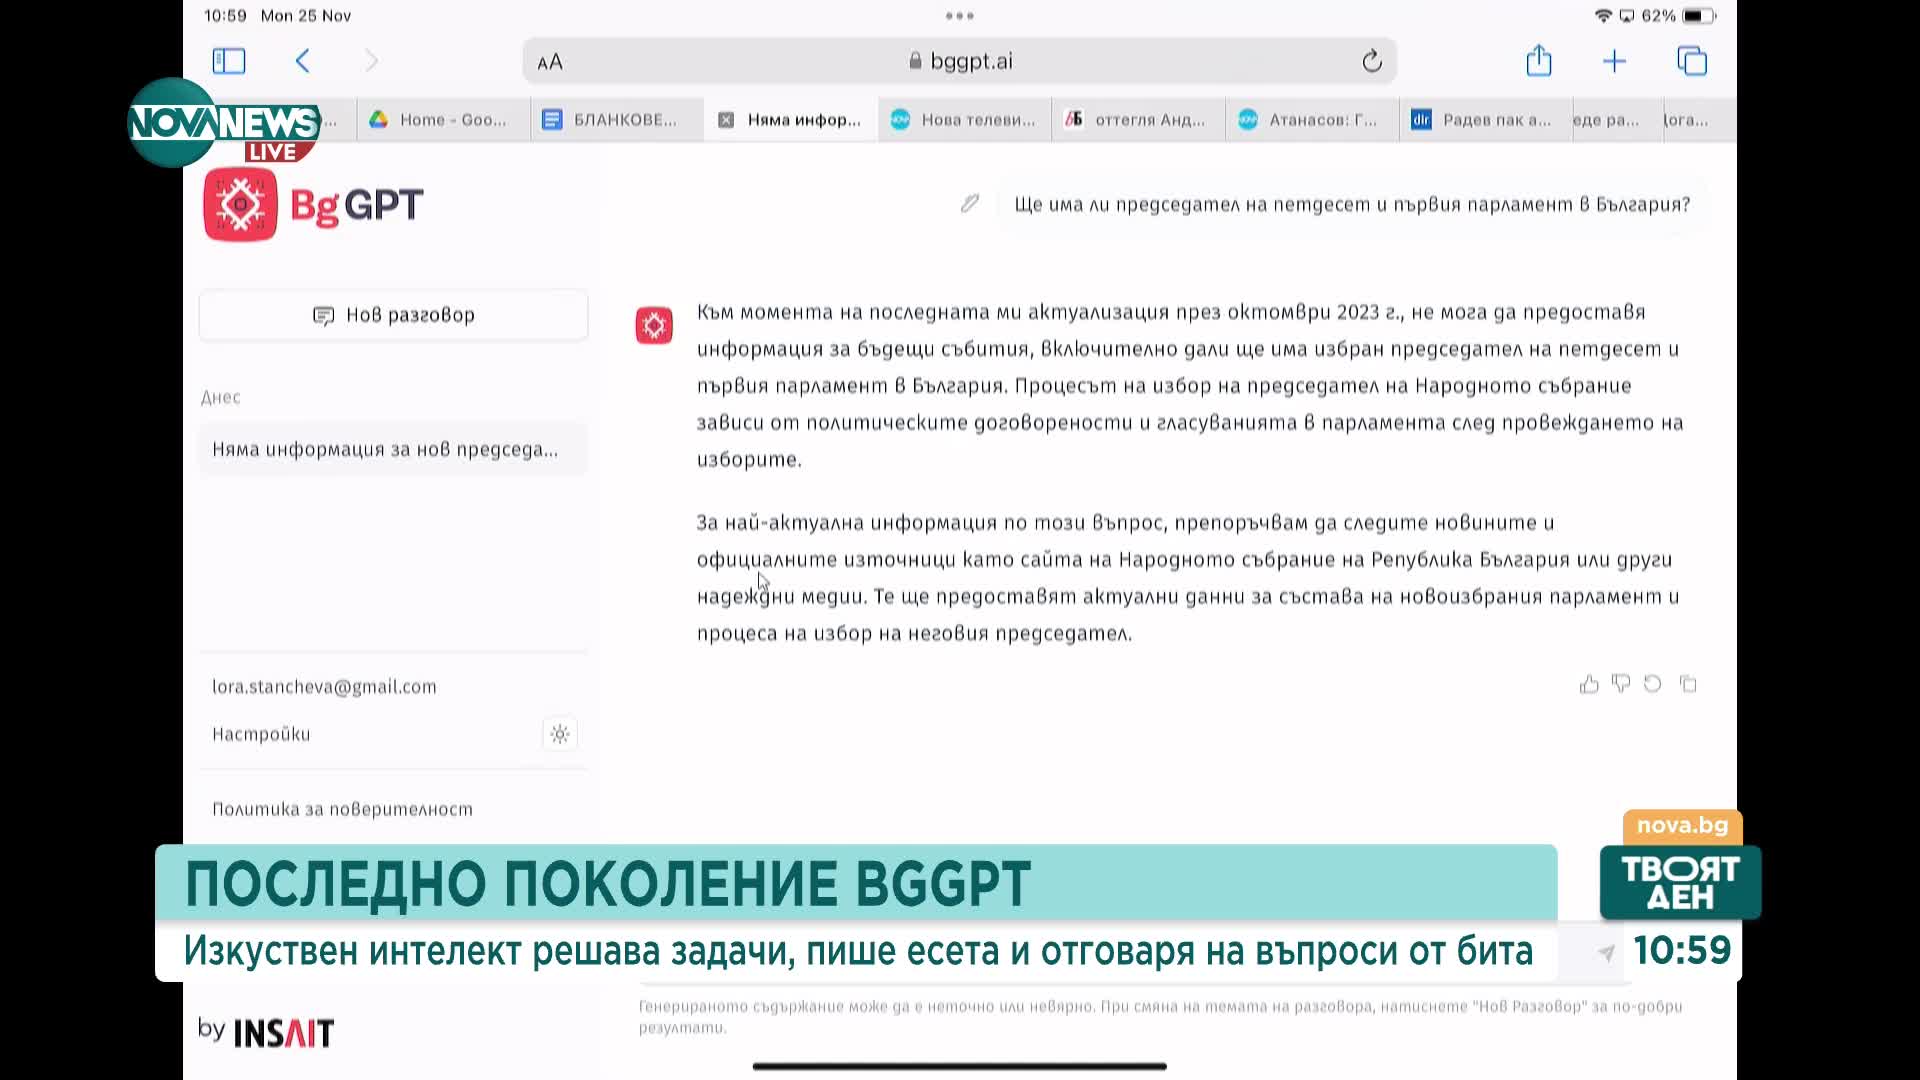Start a new chat with Нов разговор

394,315
